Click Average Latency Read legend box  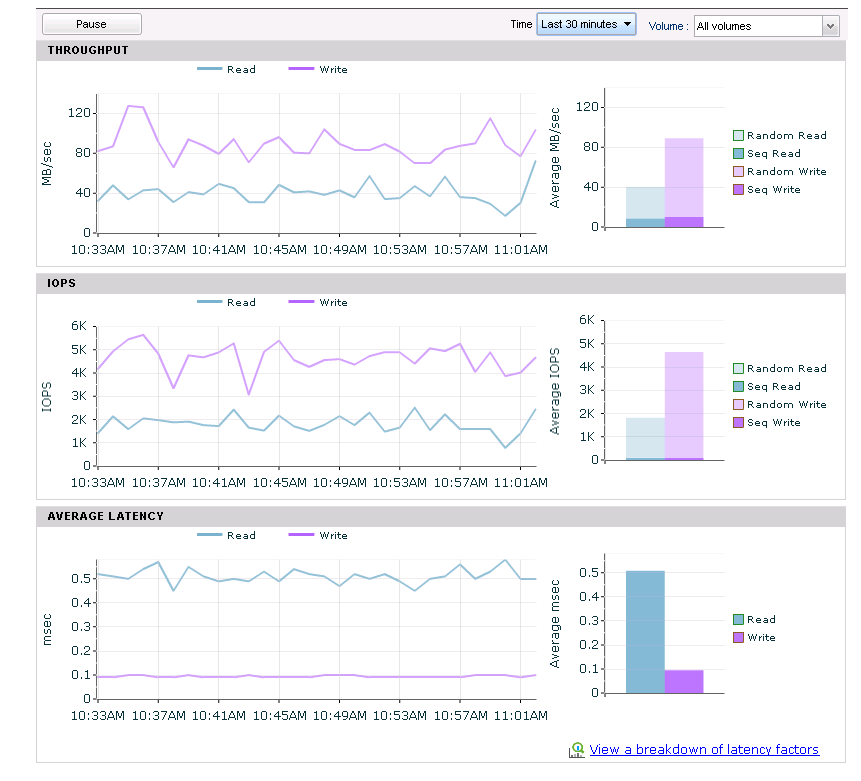(739, 620)
